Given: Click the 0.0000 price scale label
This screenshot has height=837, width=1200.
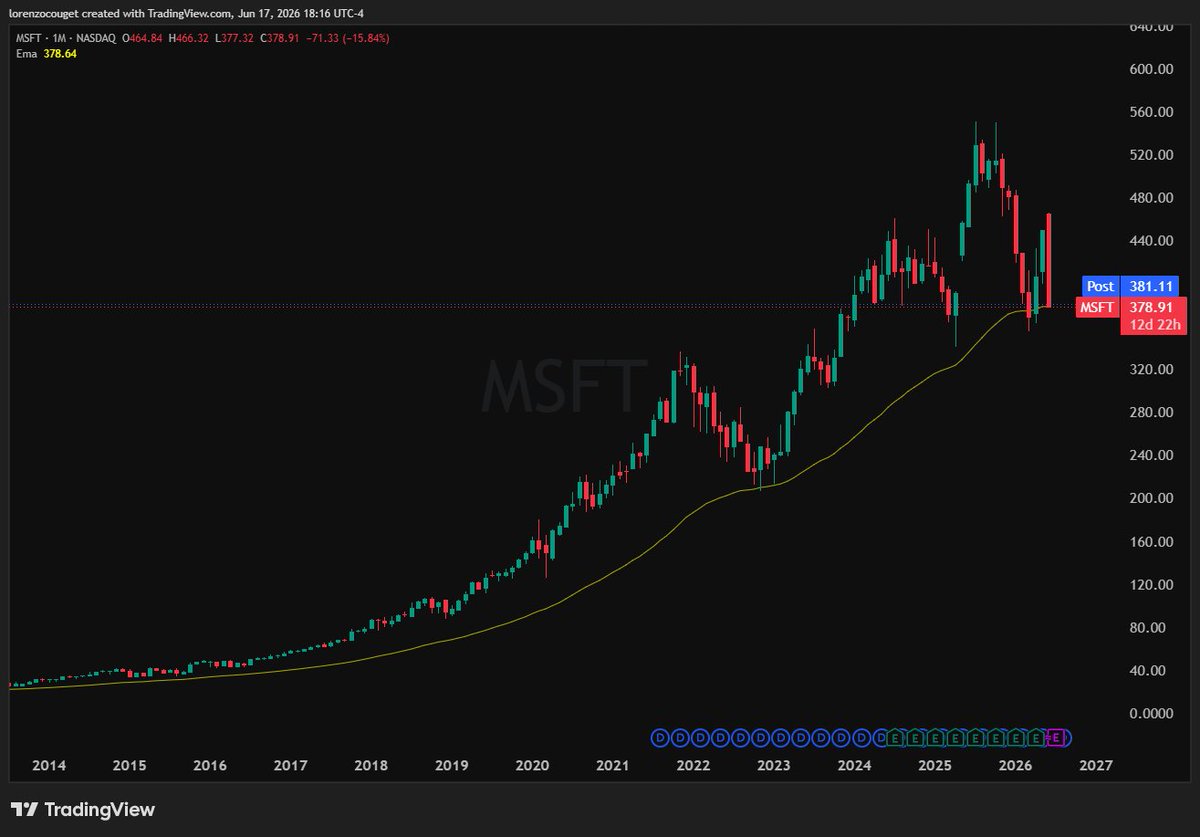Looking at the screenshot, I should 1150,714.
